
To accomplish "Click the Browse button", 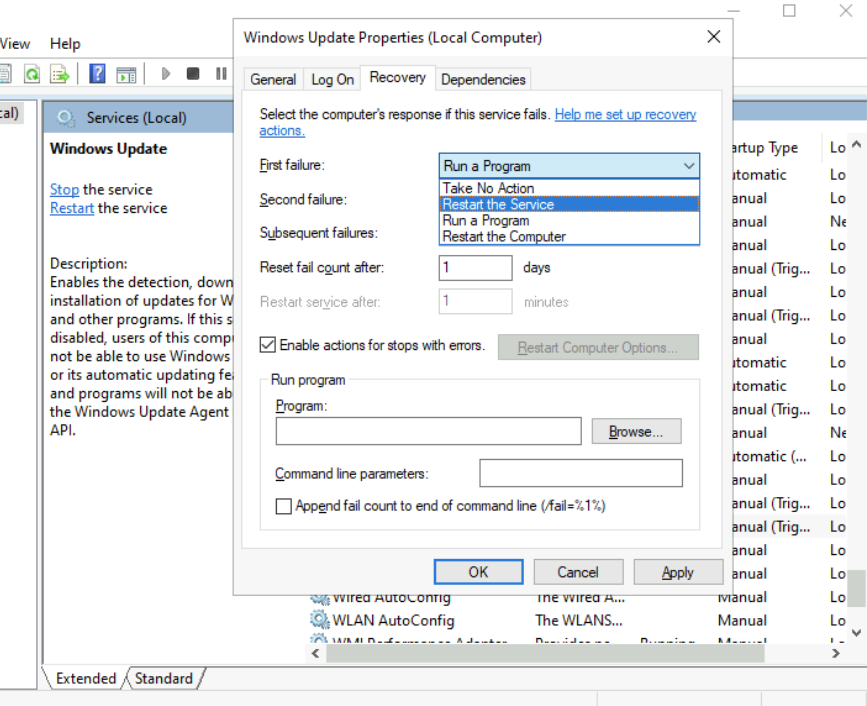I will (636, 431).
